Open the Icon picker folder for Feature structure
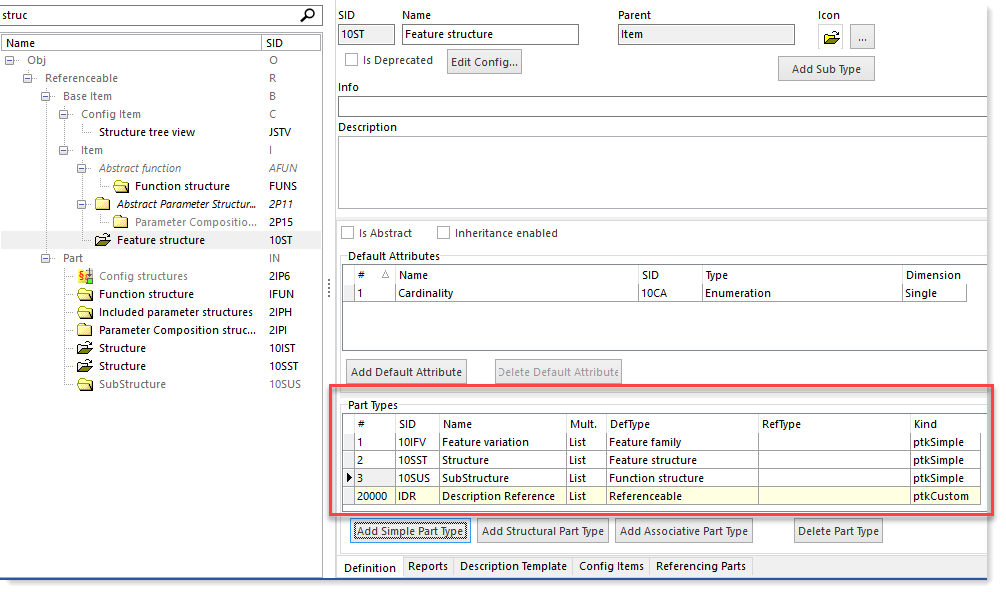1006x592 pixels. pyautogui.click(x=831, y=34)
